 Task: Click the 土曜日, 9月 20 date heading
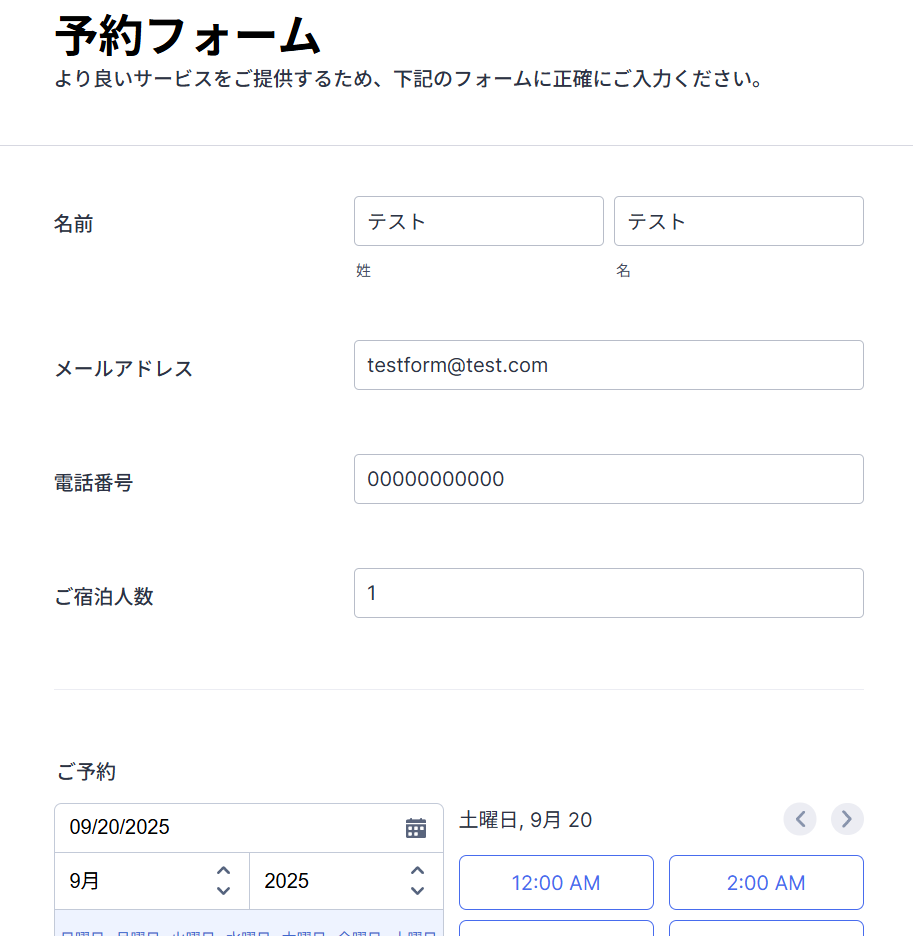coord(526,821)
